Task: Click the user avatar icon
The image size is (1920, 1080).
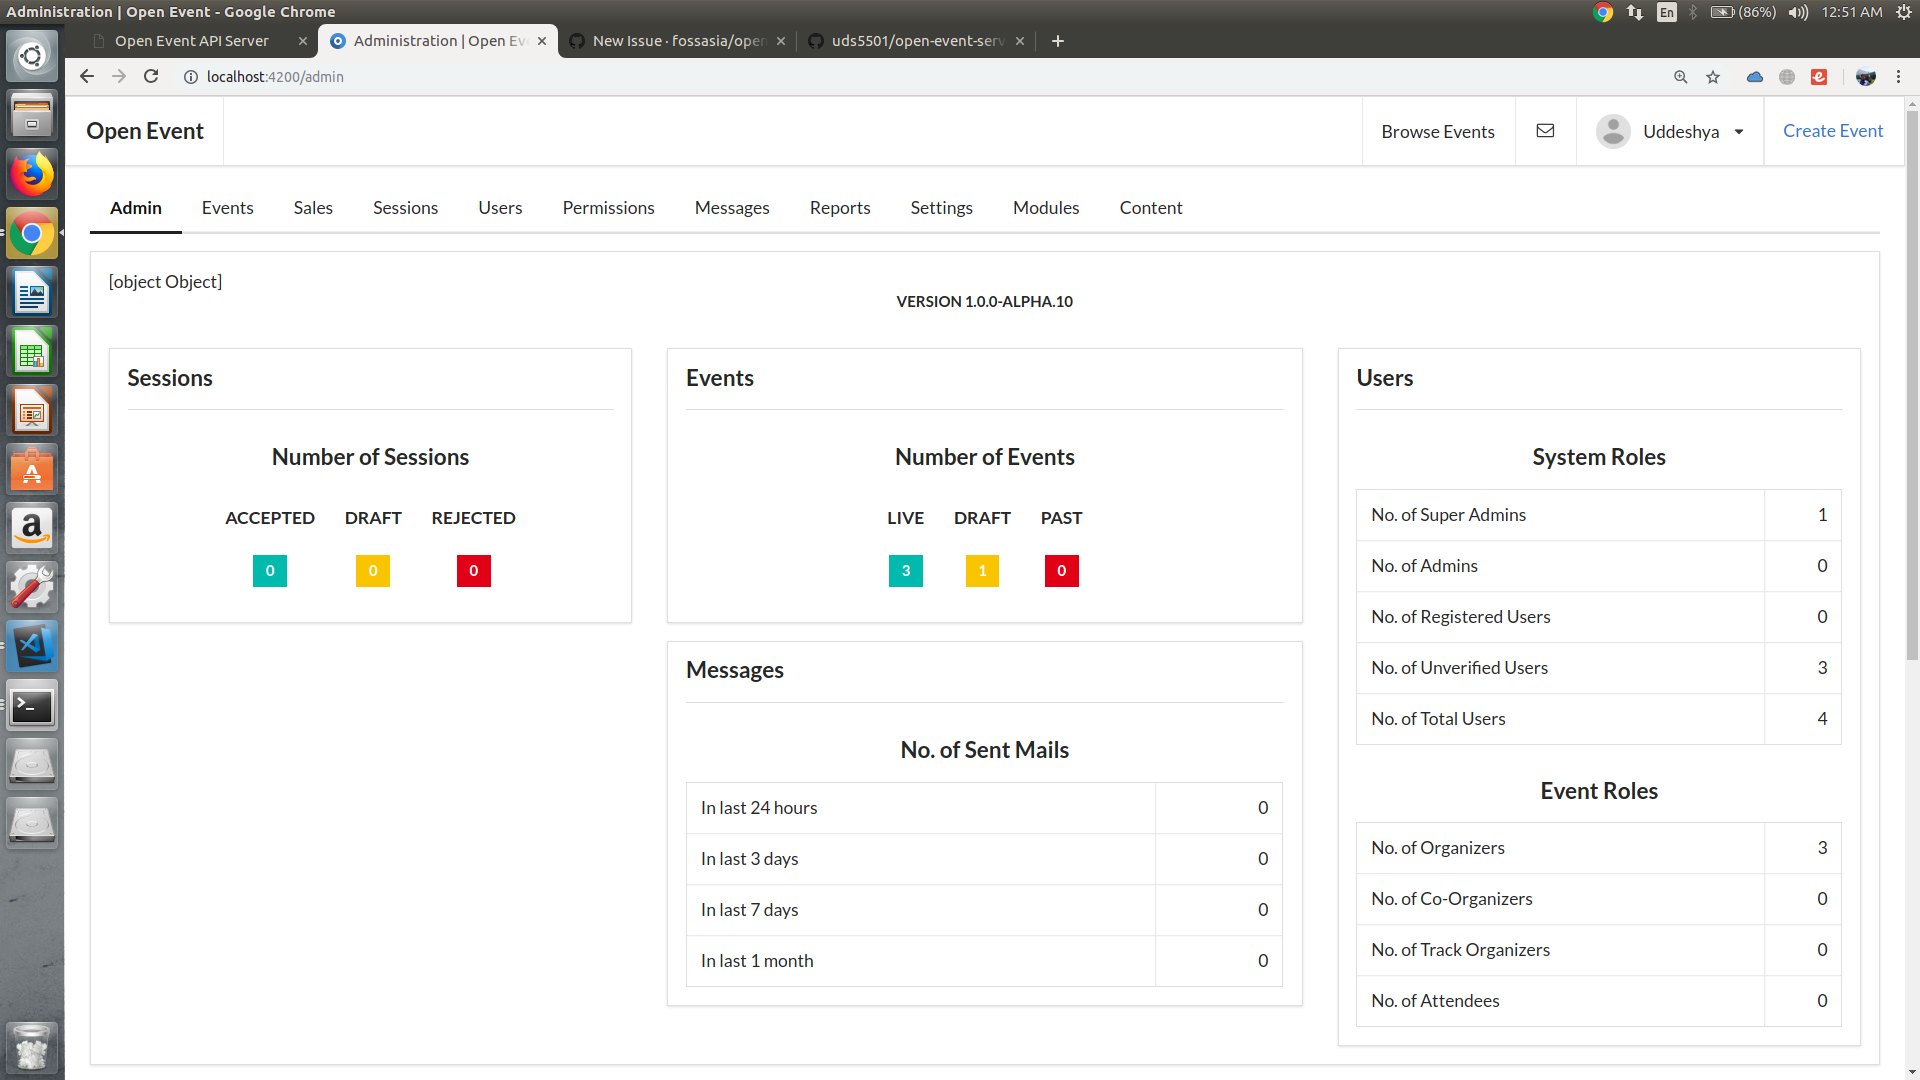Action: pyautogui.click(x=1613, y=131)
